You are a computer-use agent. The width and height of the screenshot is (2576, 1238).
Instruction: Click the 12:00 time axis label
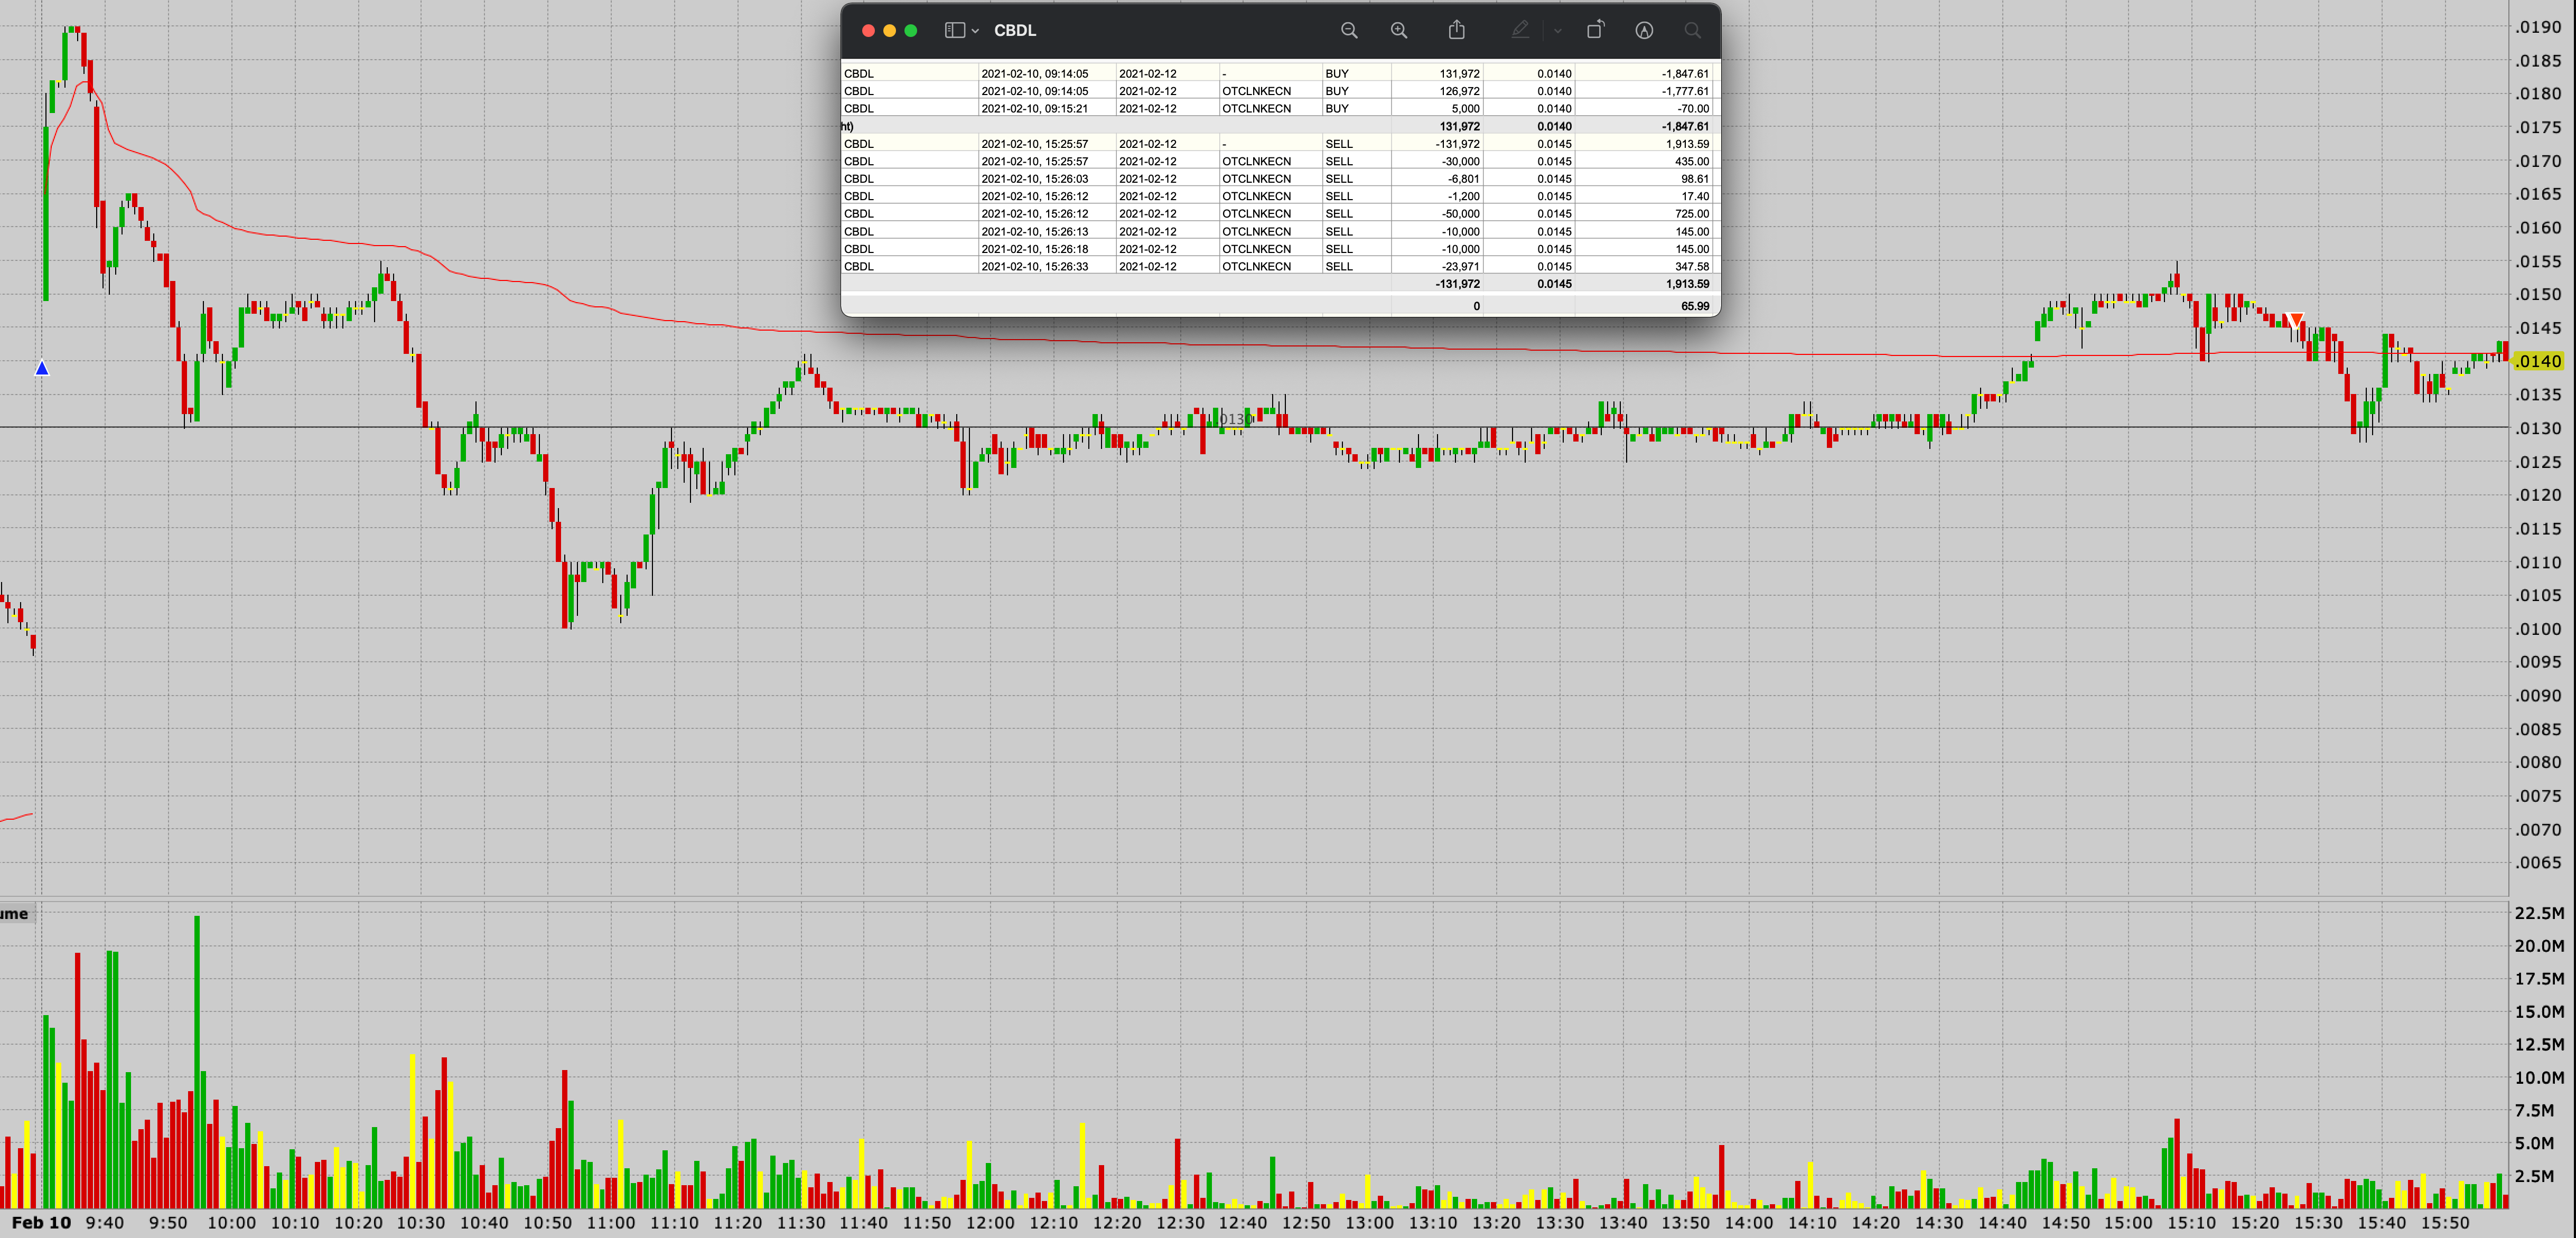[990, 1222]
